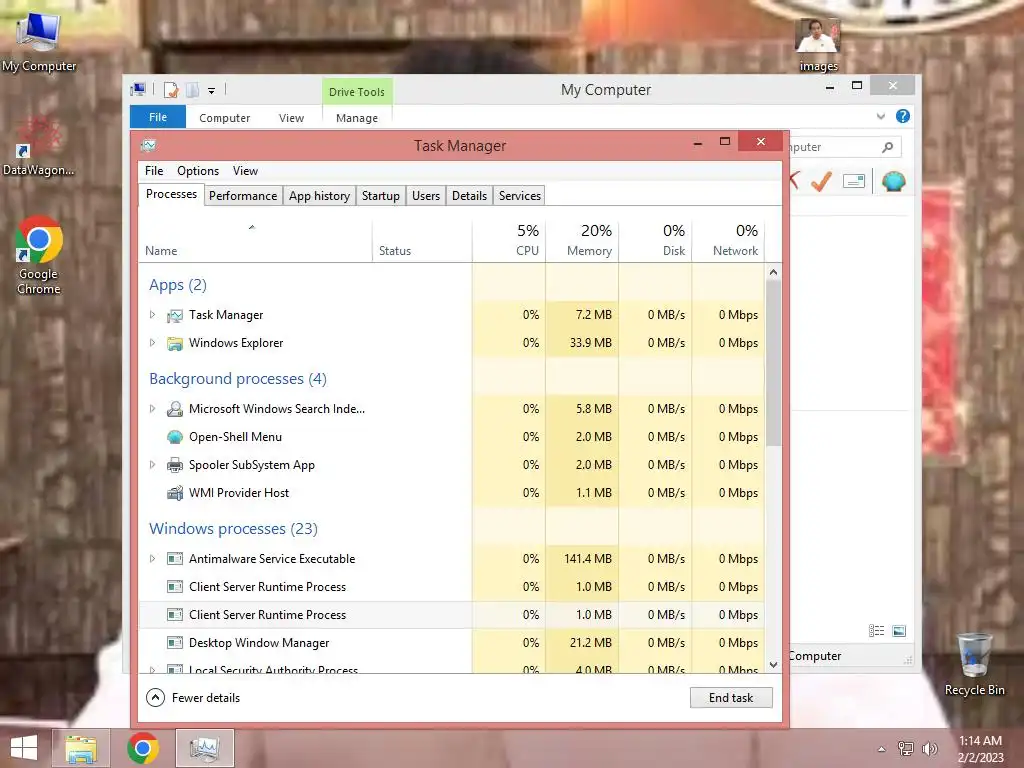Click Spooler SubSystem App printer icon
This screenshot has height=768, width=1024.
coord(174,465)
